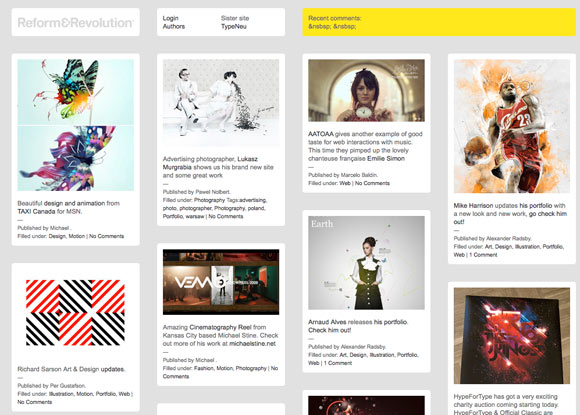Select advertising tag in Murgrabia post
Image resolution: width=580 pixels, height=415 pixels.
pos(253,200)
